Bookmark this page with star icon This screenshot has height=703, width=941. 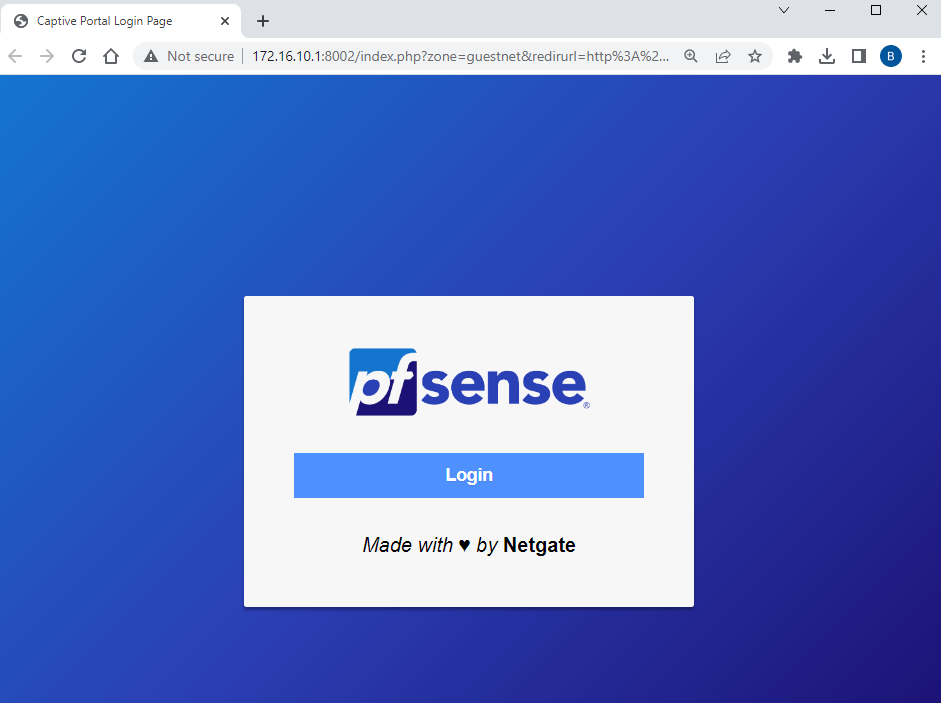click(x=755, y=56)
